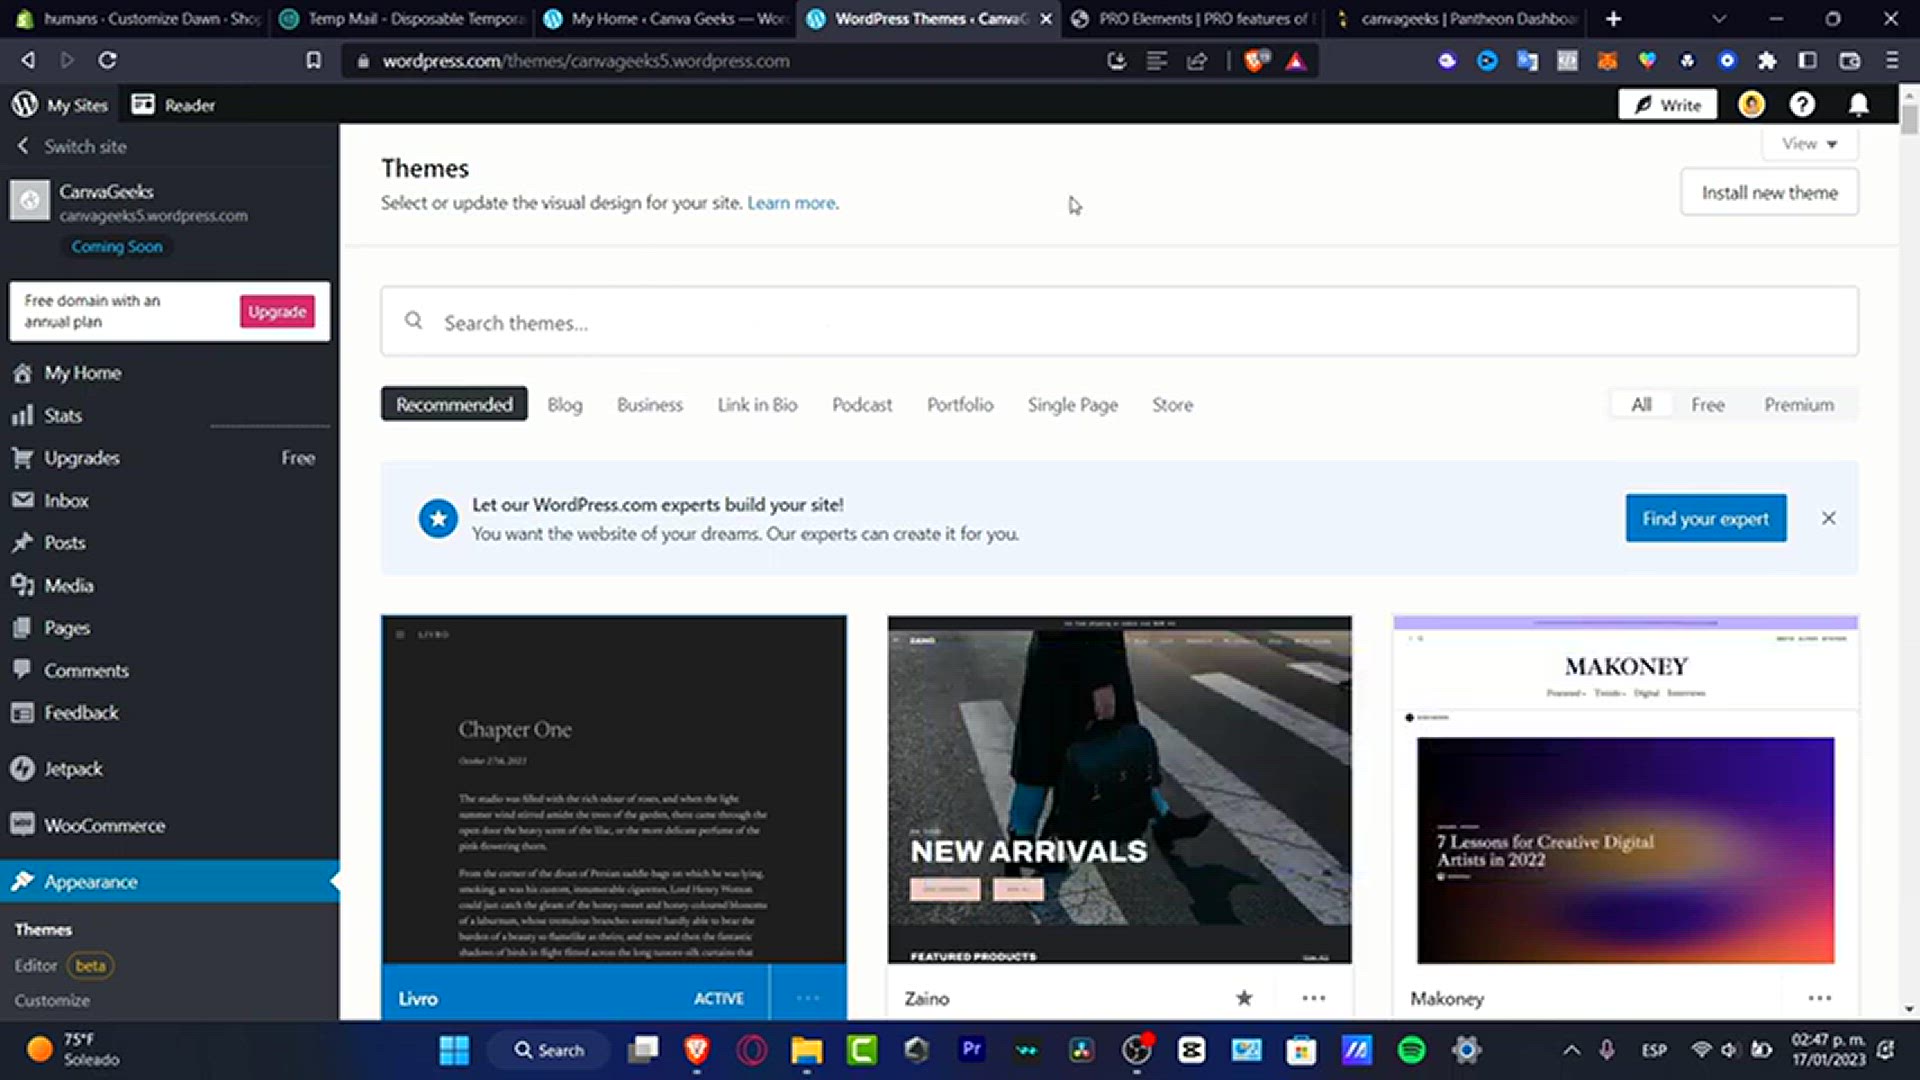Star the Zaino theme

[1244, 998]
